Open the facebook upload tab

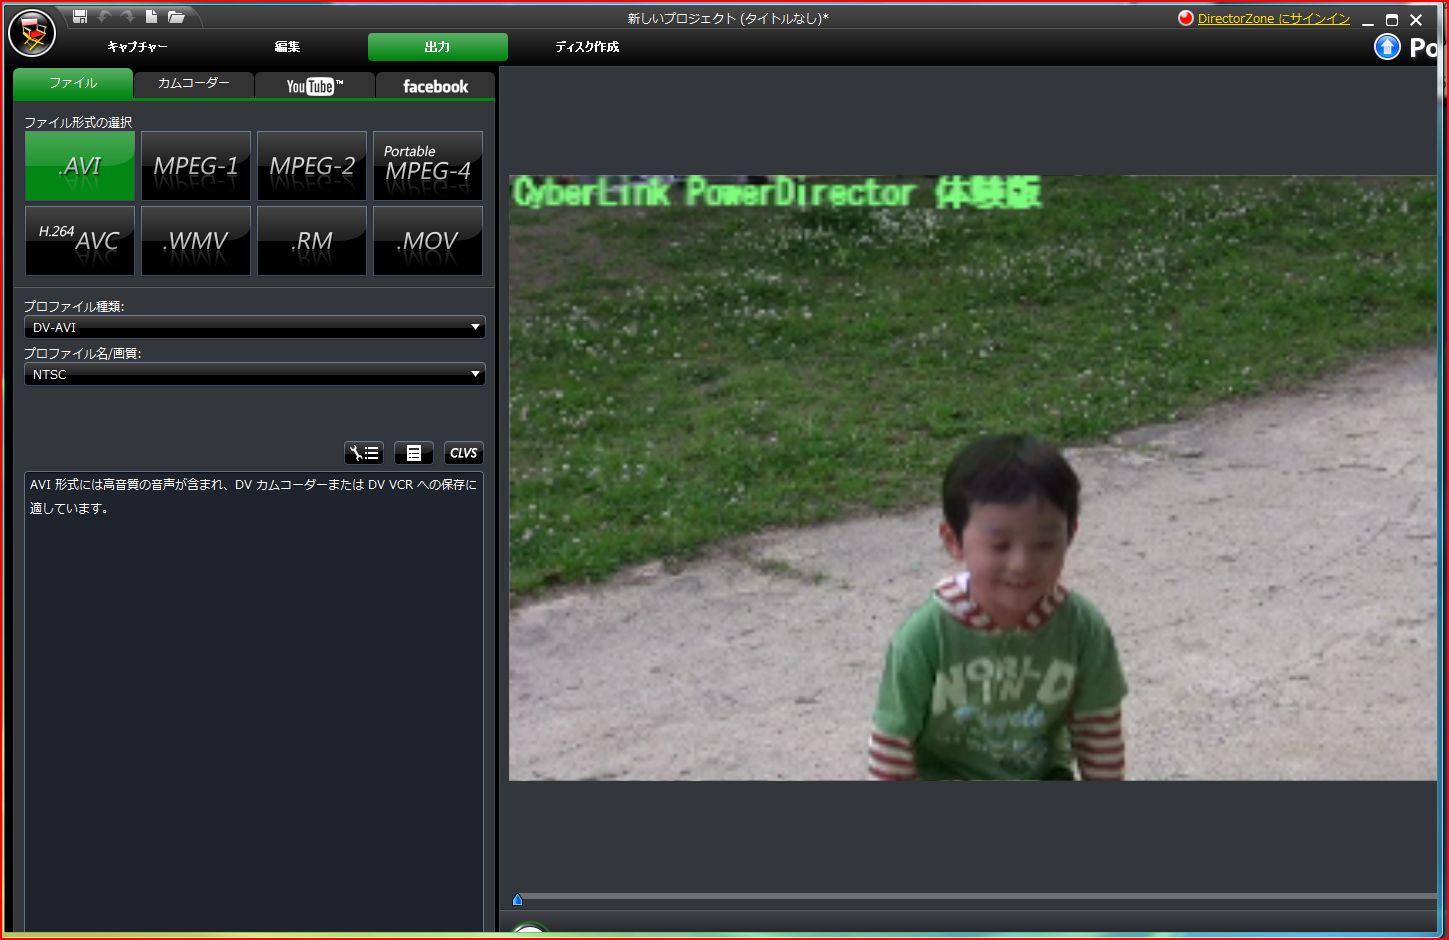click(x=435, y=86)
